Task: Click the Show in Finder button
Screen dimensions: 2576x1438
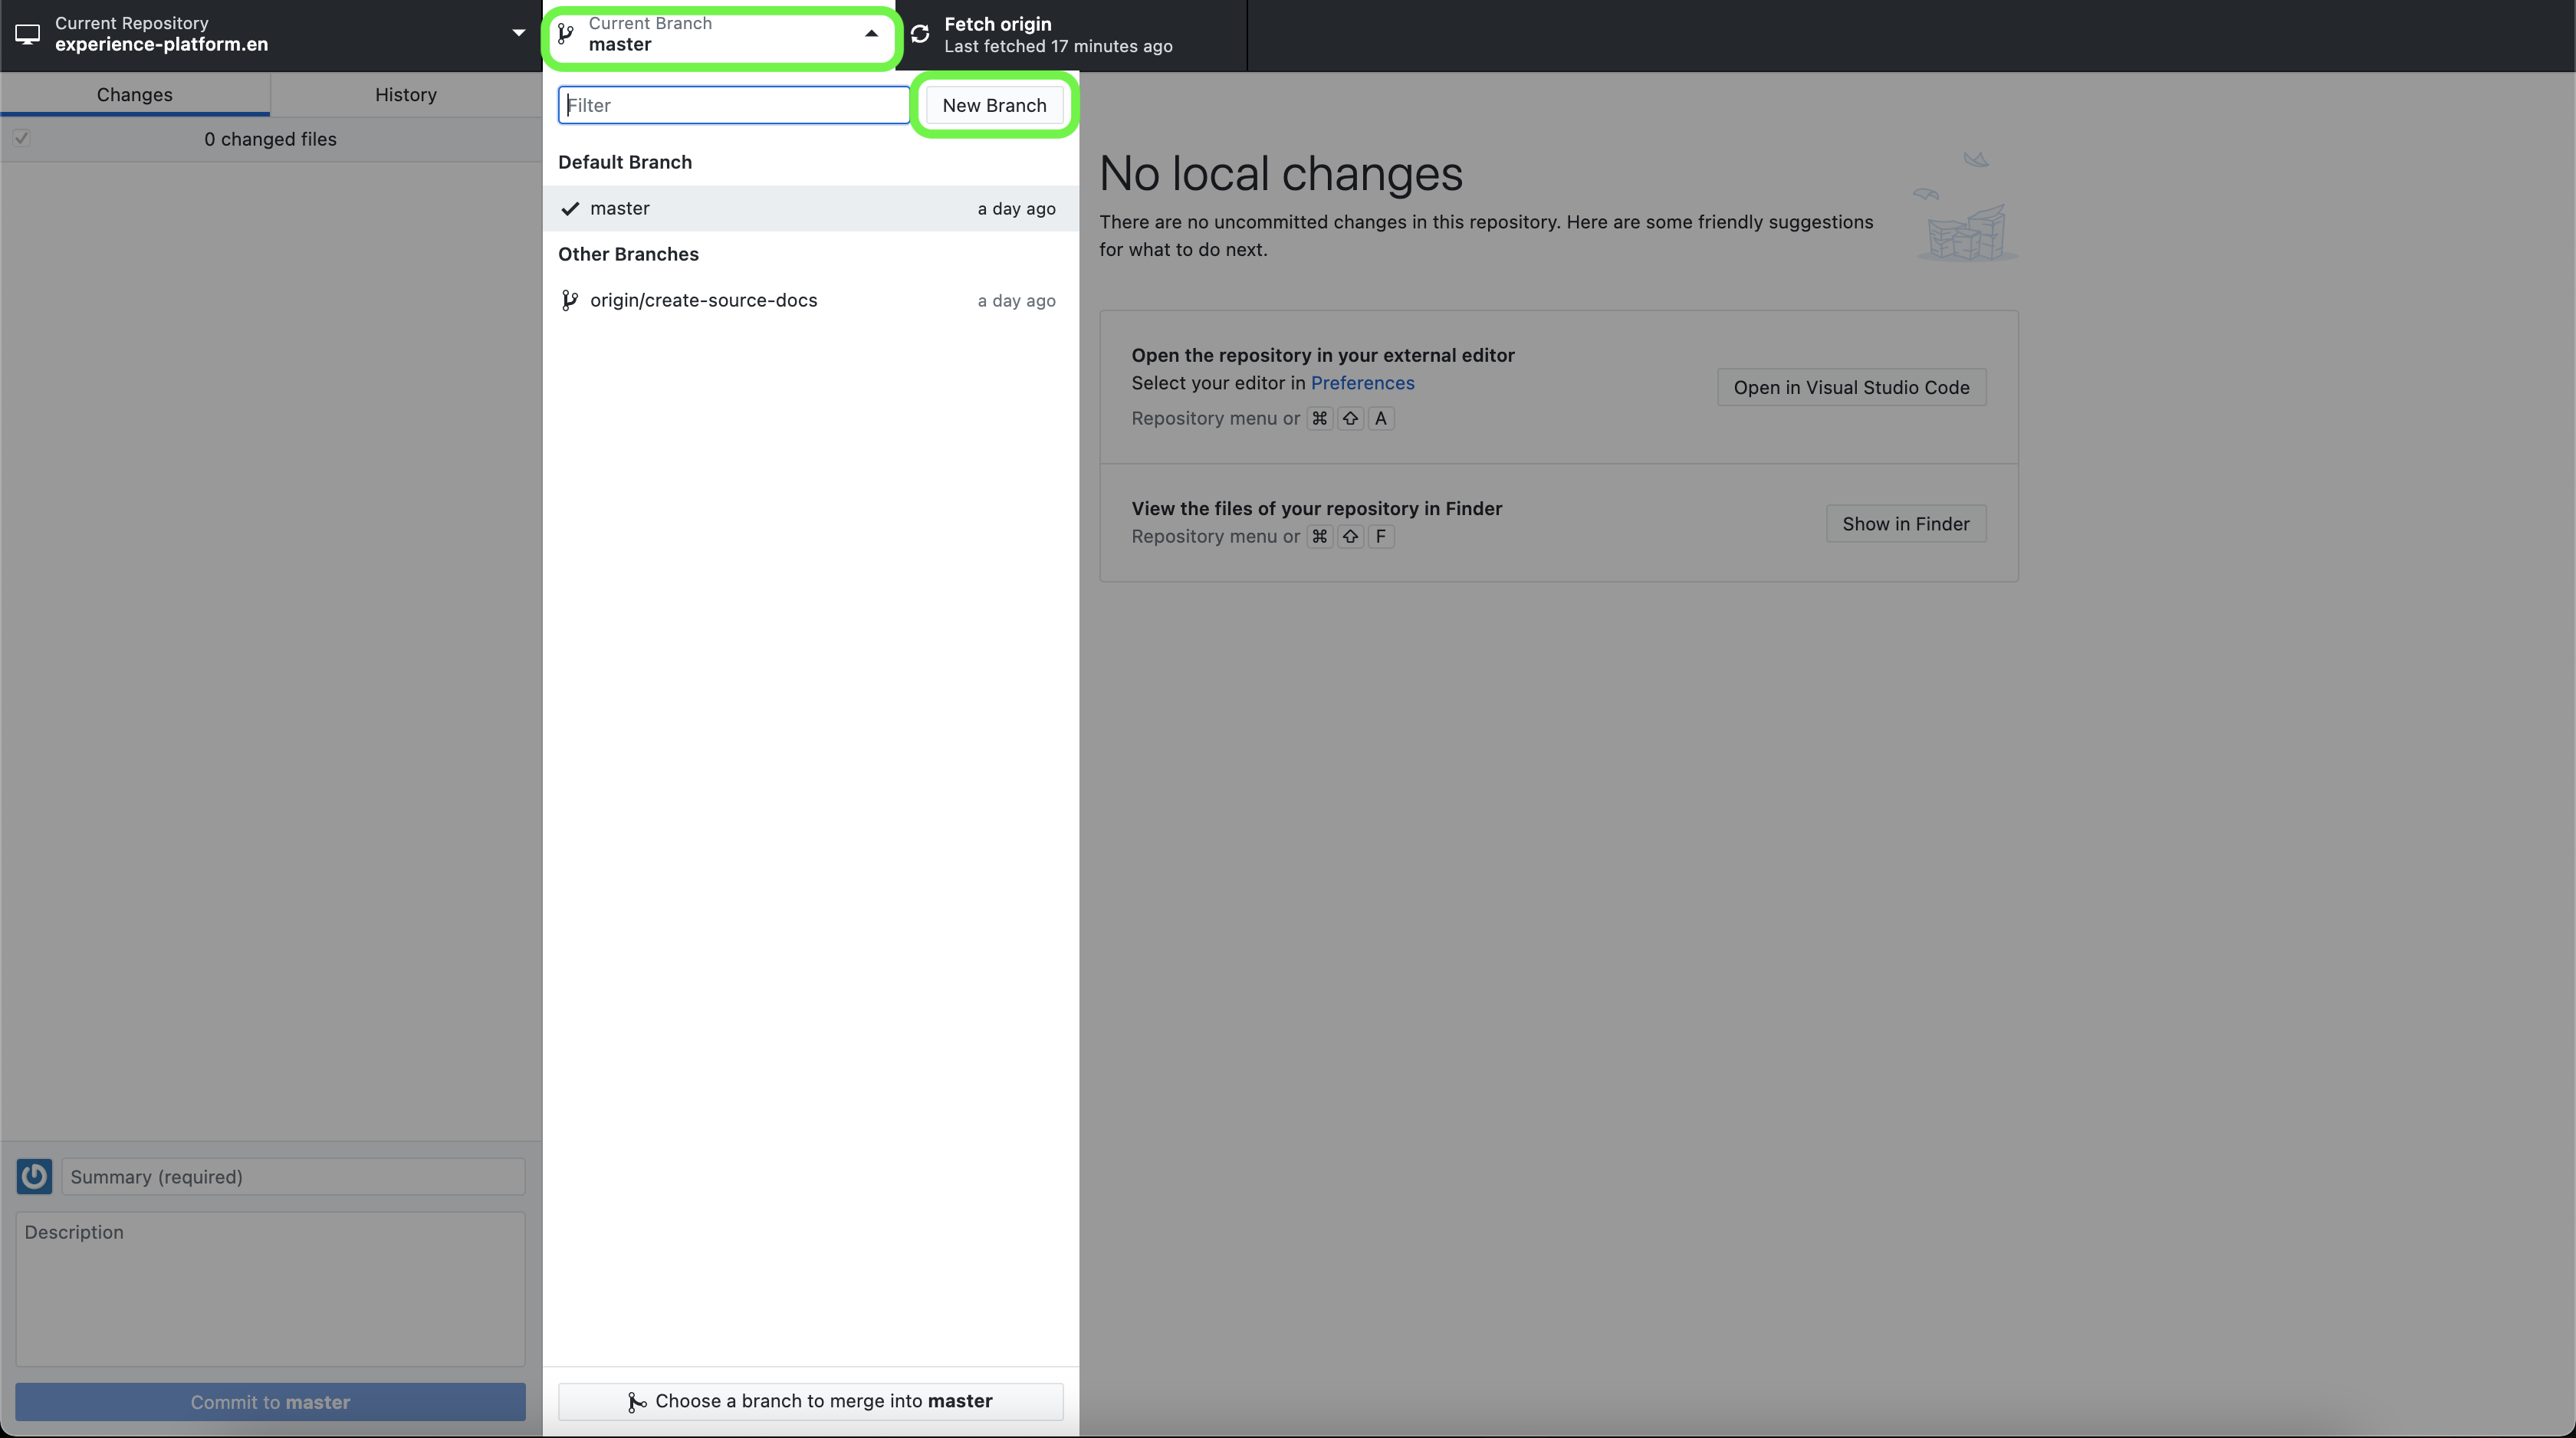Action: point(1905,524)
